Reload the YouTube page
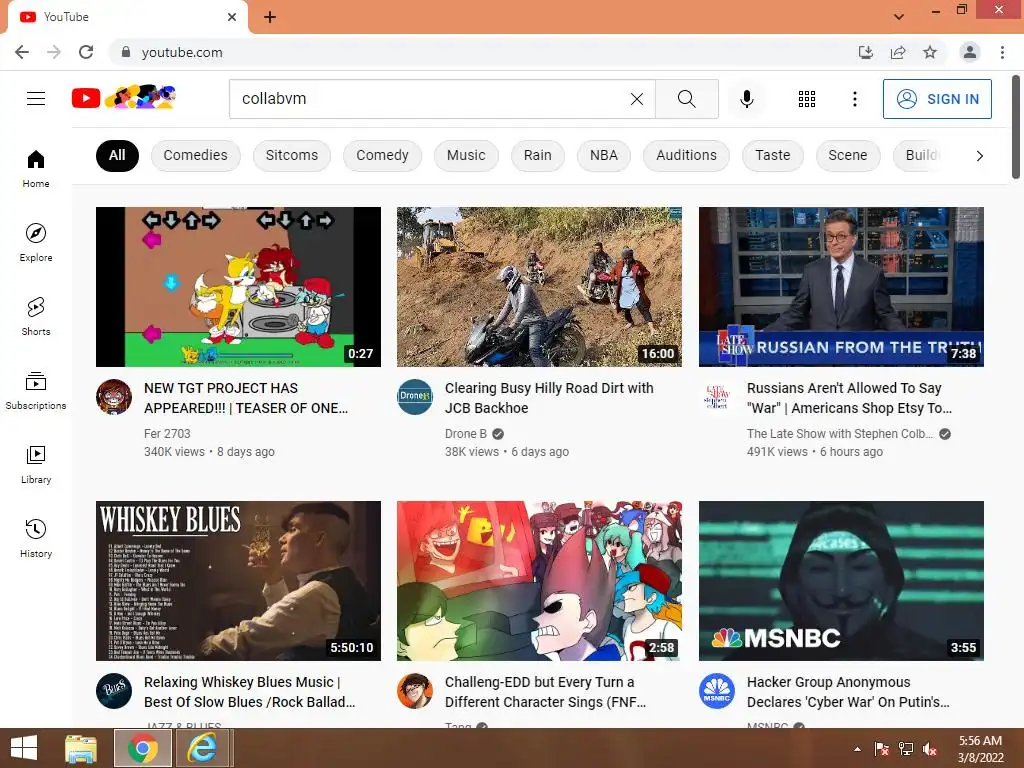This screenshot has width=1024, height=768. (x=86, y=52)
